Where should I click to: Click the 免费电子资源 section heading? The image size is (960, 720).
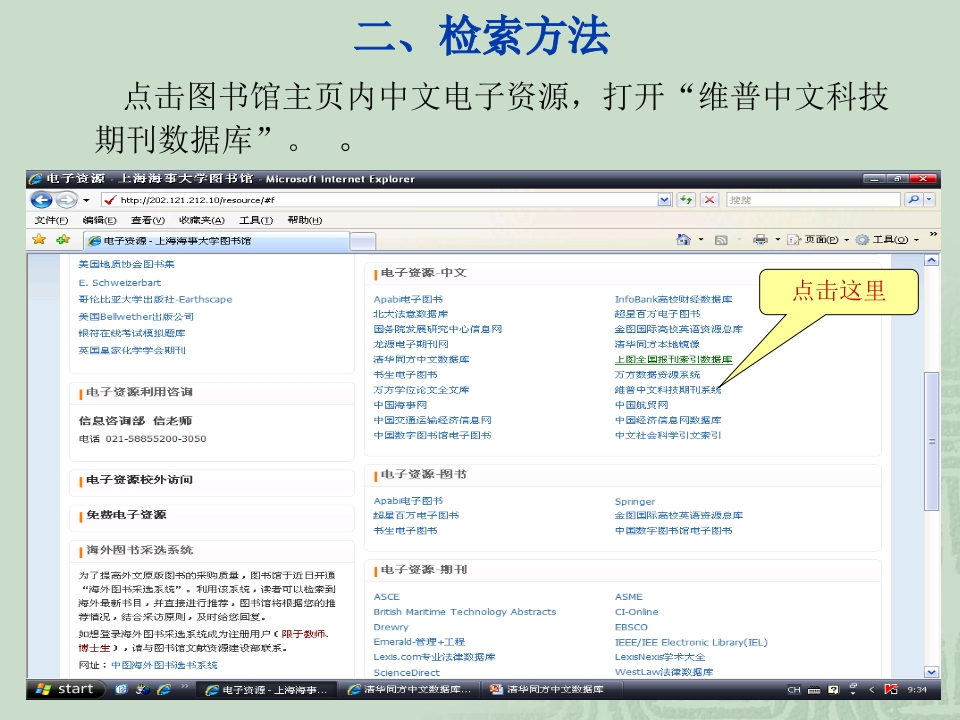[x=126, y=515]
